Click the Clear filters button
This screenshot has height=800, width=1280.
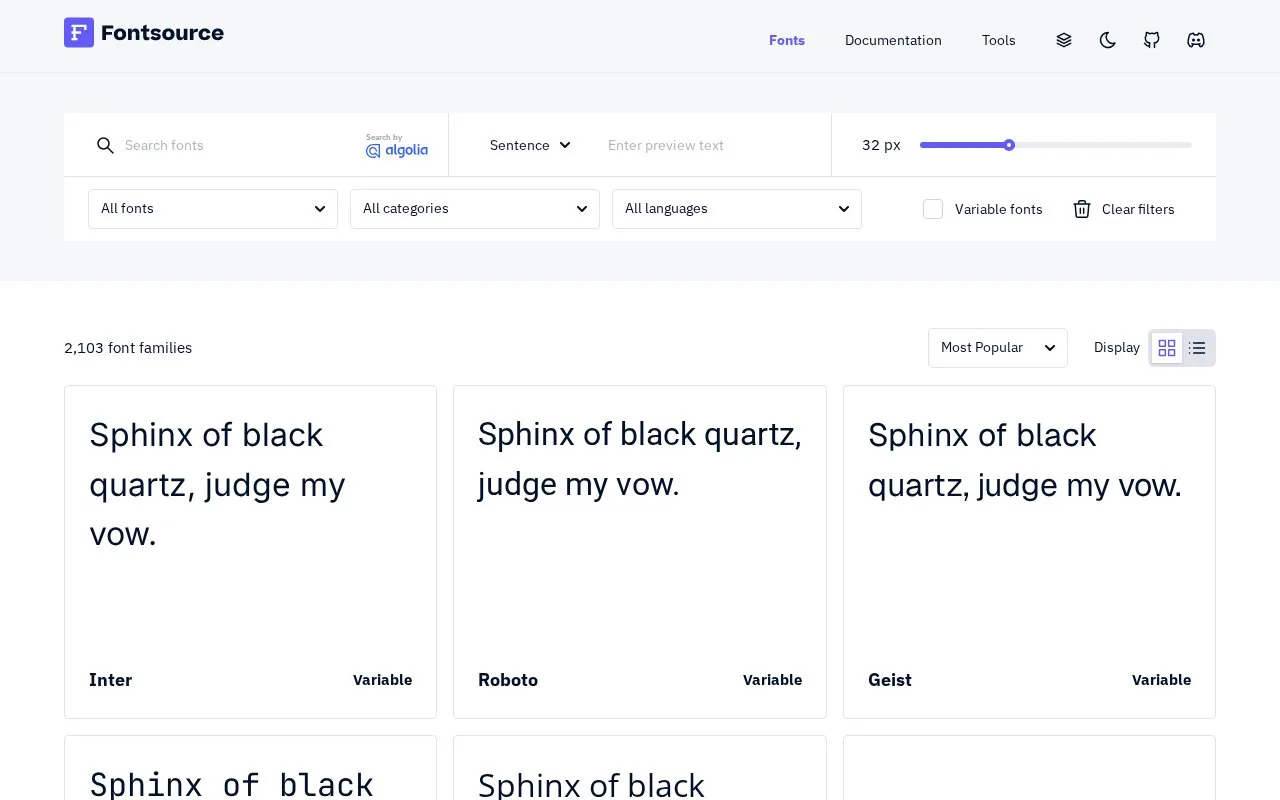pyautogui.click(x=1124, y=209)
